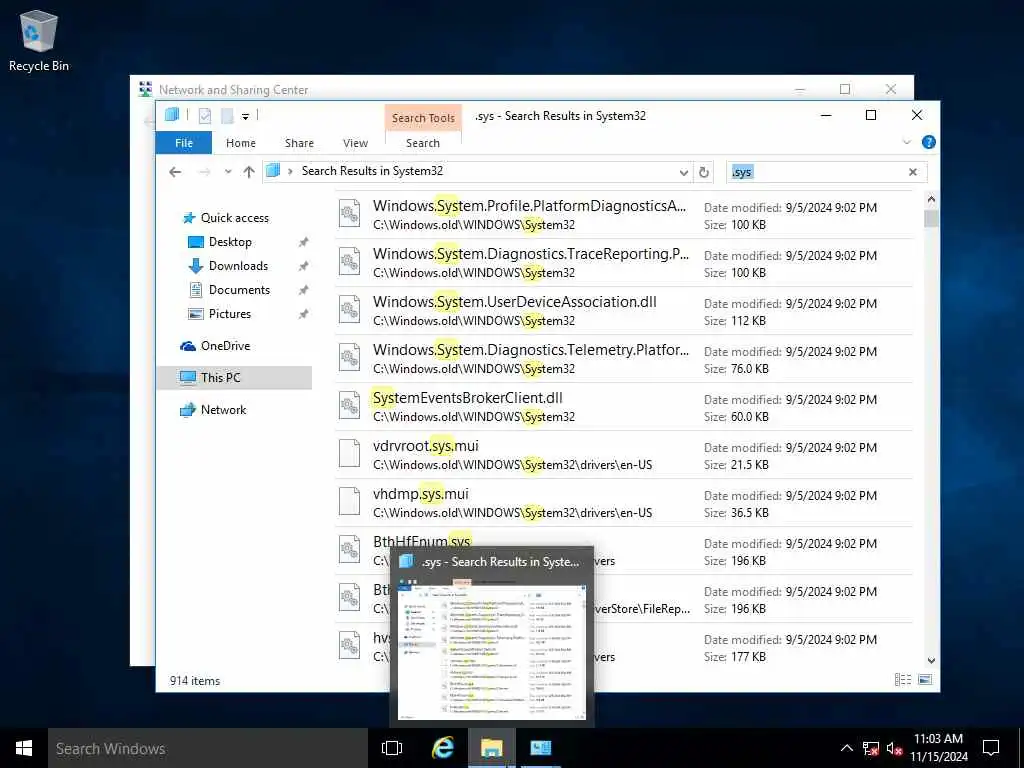Screen dimensions: 1024x768
Task: Open the network status tray icon
Action: point(871,748)
